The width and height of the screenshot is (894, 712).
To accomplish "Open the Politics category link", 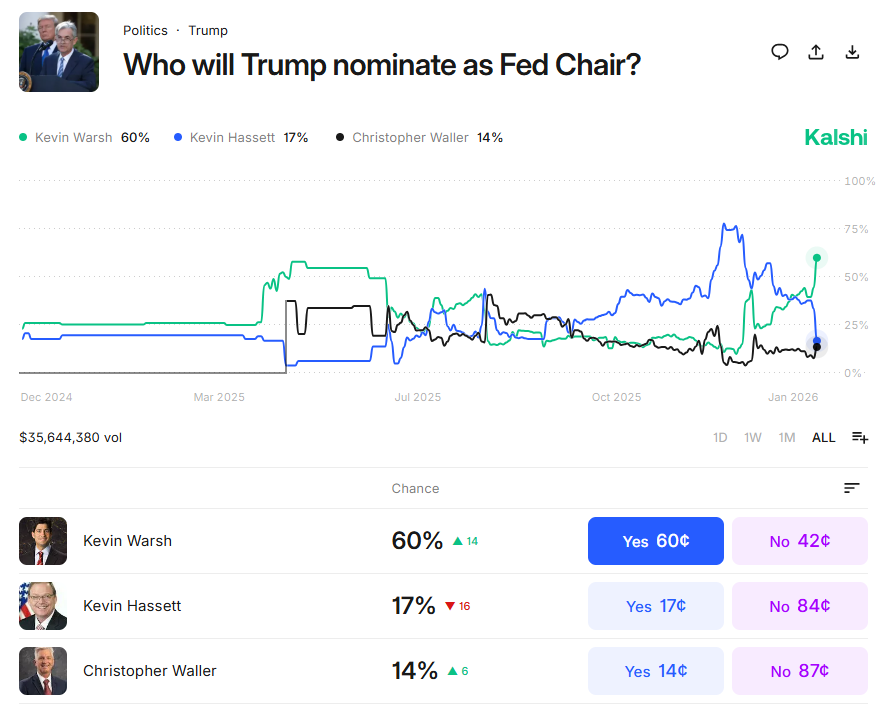I will (x=145, y=30).
